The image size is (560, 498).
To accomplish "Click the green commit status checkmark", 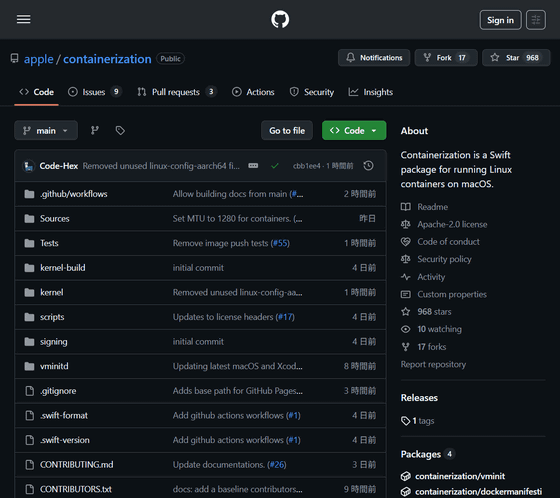I will [x=275, y=166].
